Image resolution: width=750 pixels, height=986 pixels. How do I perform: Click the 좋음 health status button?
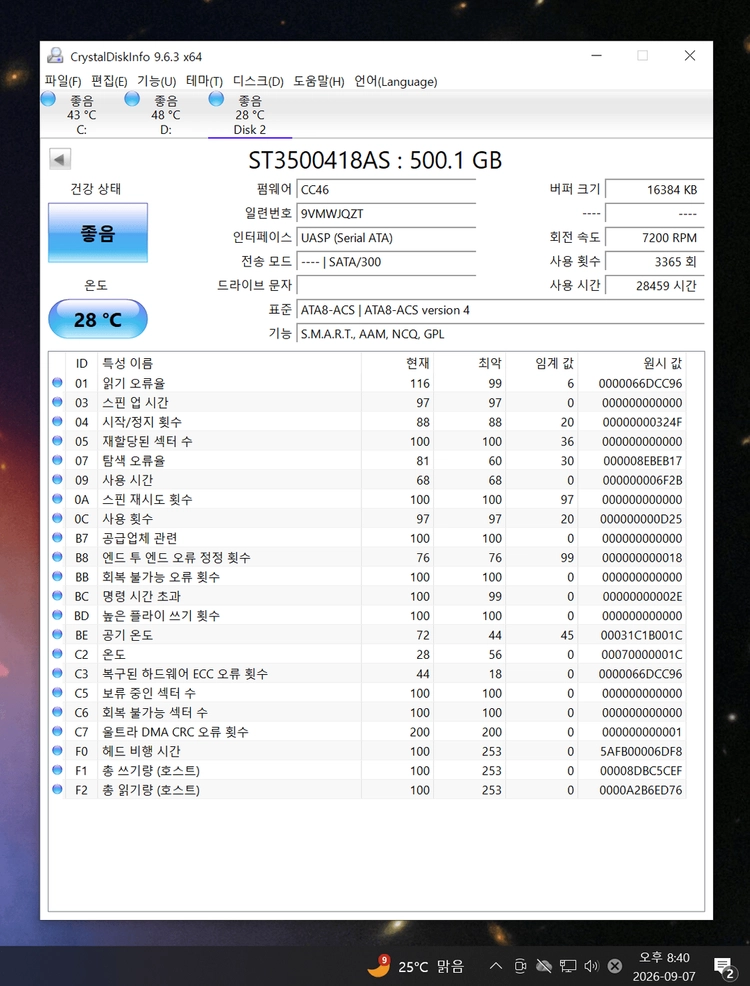pos(97,233)
